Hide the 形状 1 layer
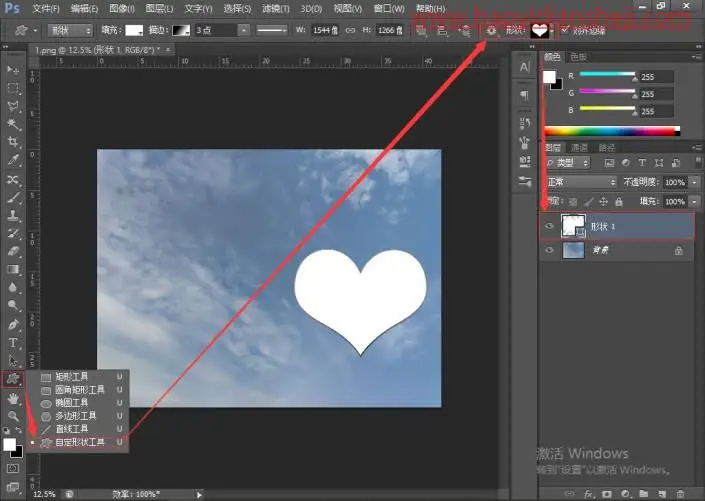The image size is (705, 501). (x=549, y=226)
